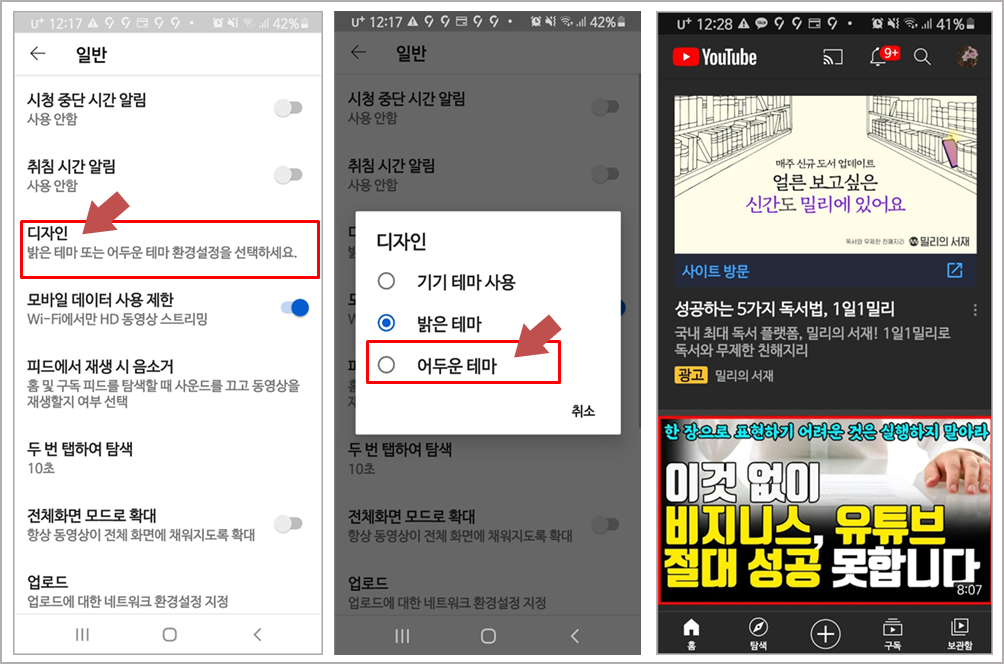Tap 시청 중단 시간 알림 text in middle screen

click(x=407, y=99)
